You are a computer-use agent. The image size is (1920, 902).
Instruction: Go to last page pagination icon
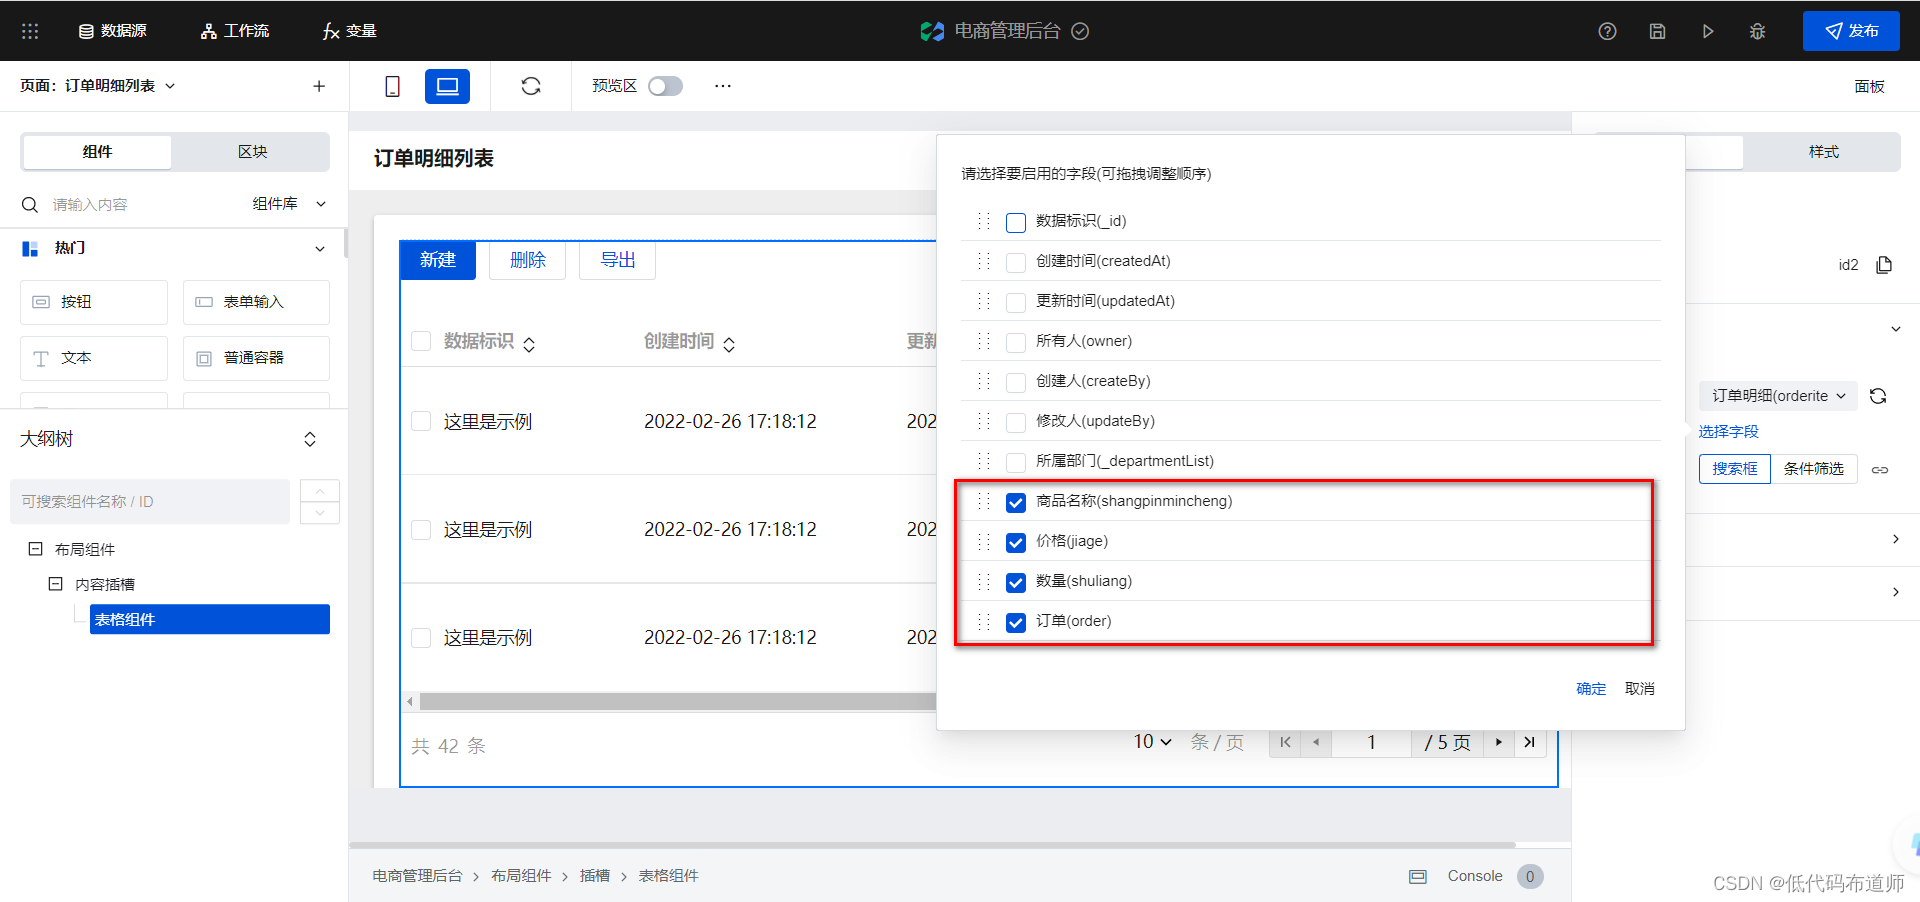1529,742
